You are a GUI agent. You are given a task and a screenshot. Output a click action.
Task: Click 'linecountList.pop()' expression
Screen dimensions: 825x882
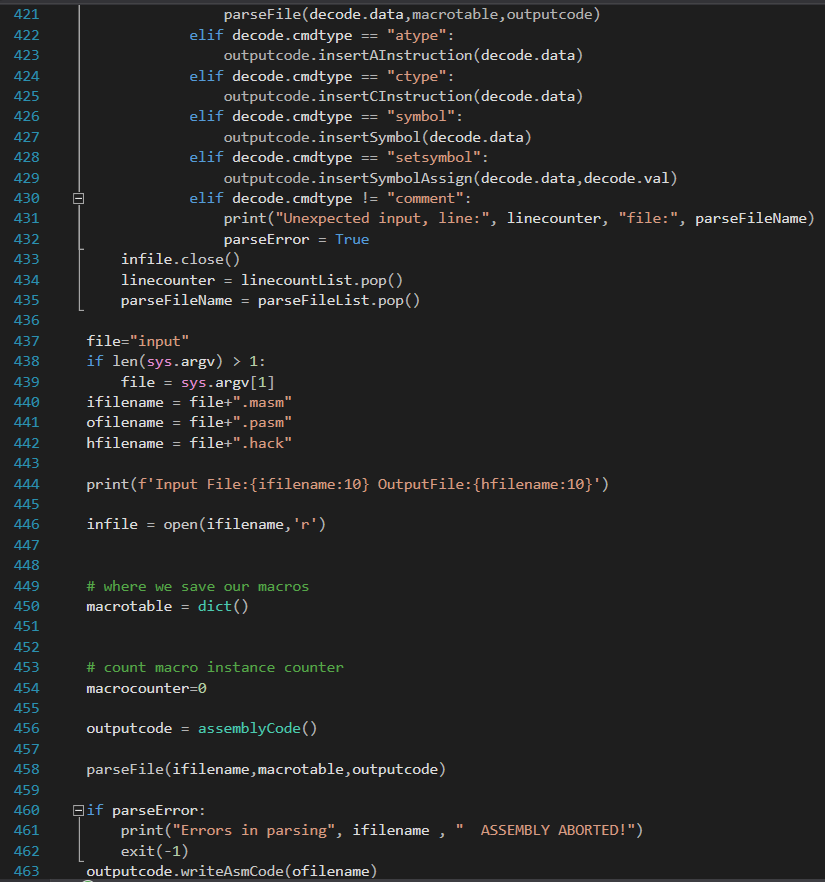click(322, 280)
